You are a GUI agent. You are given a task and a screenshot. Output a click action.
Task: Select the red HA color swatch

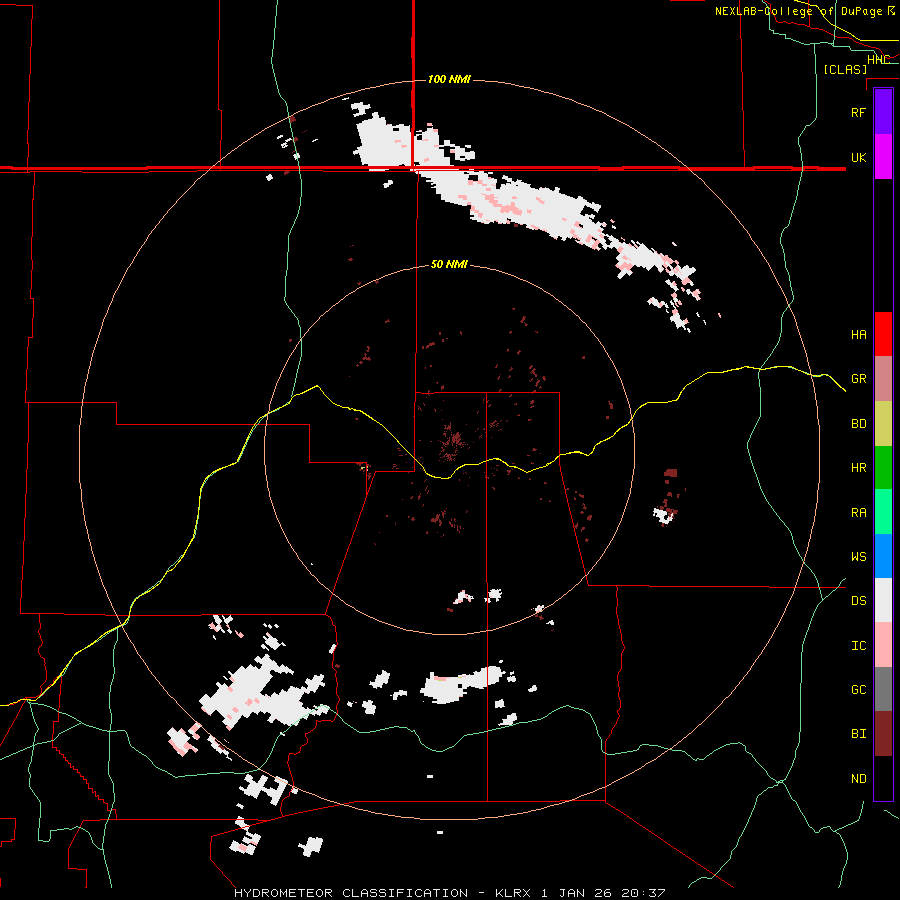pos(883,334)
